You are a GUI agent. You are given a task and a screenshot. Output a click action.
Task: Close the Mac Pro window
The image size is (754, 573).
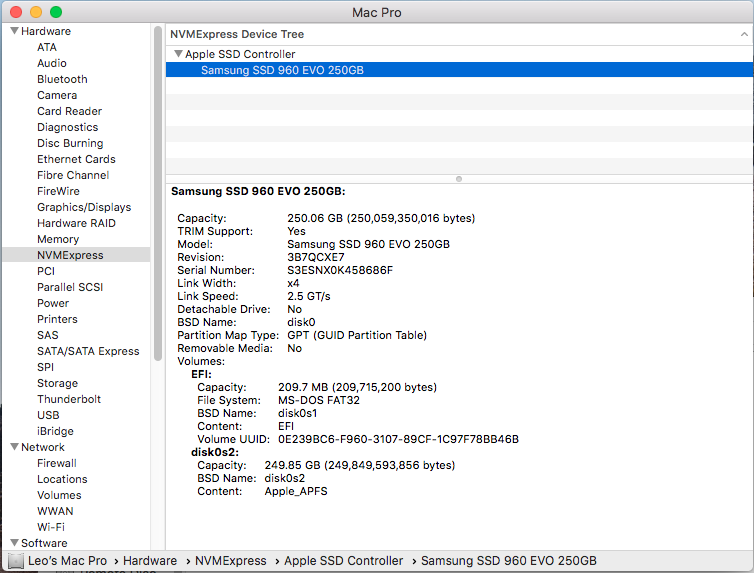click(16, 12)
